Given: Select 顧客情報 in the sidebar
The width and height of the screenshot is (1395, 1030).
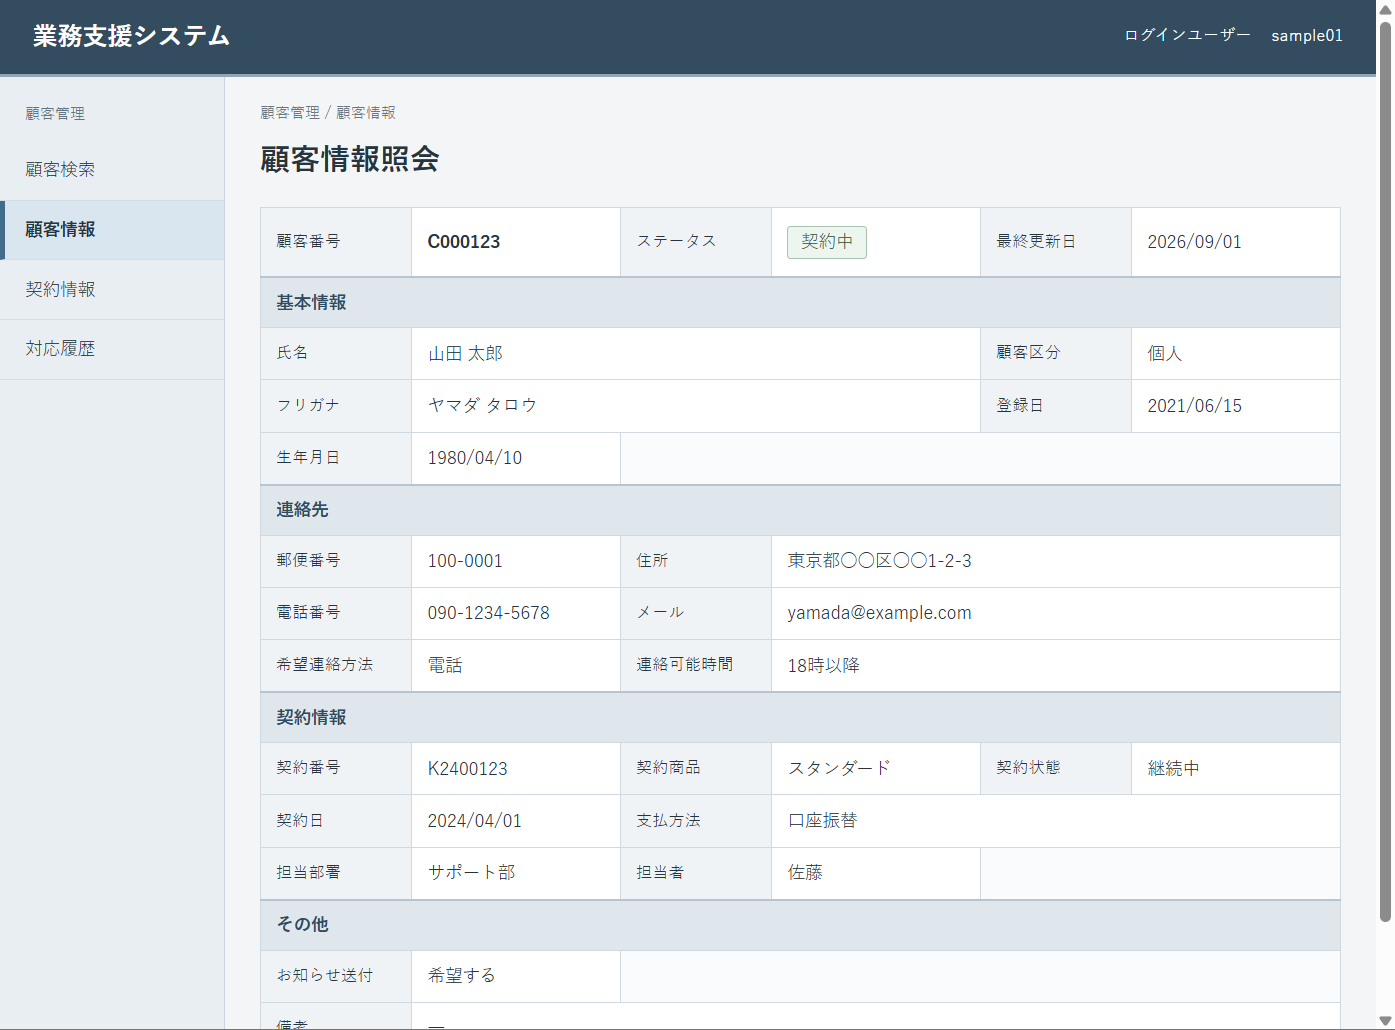Looking at the screenshot, I should (x=112, y=230).
